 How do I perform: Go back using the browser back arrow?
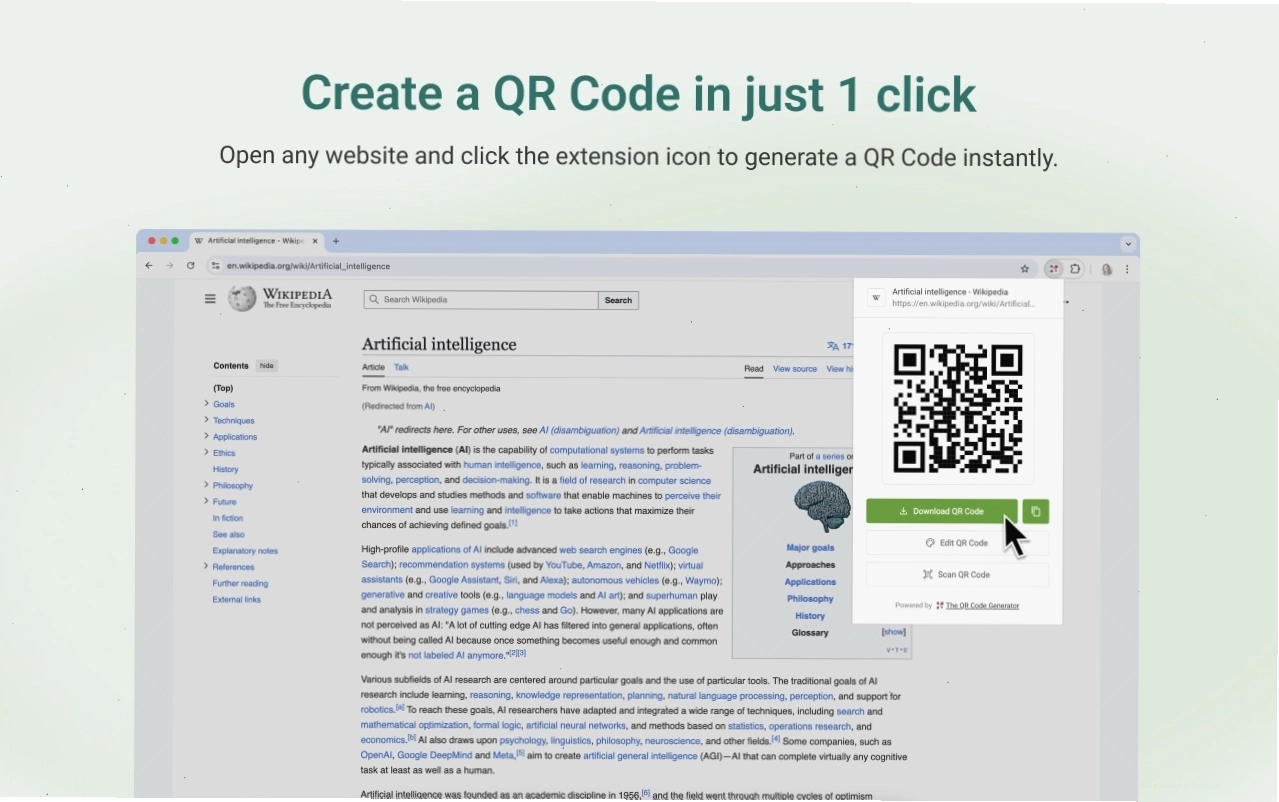[x=149, y=266]
